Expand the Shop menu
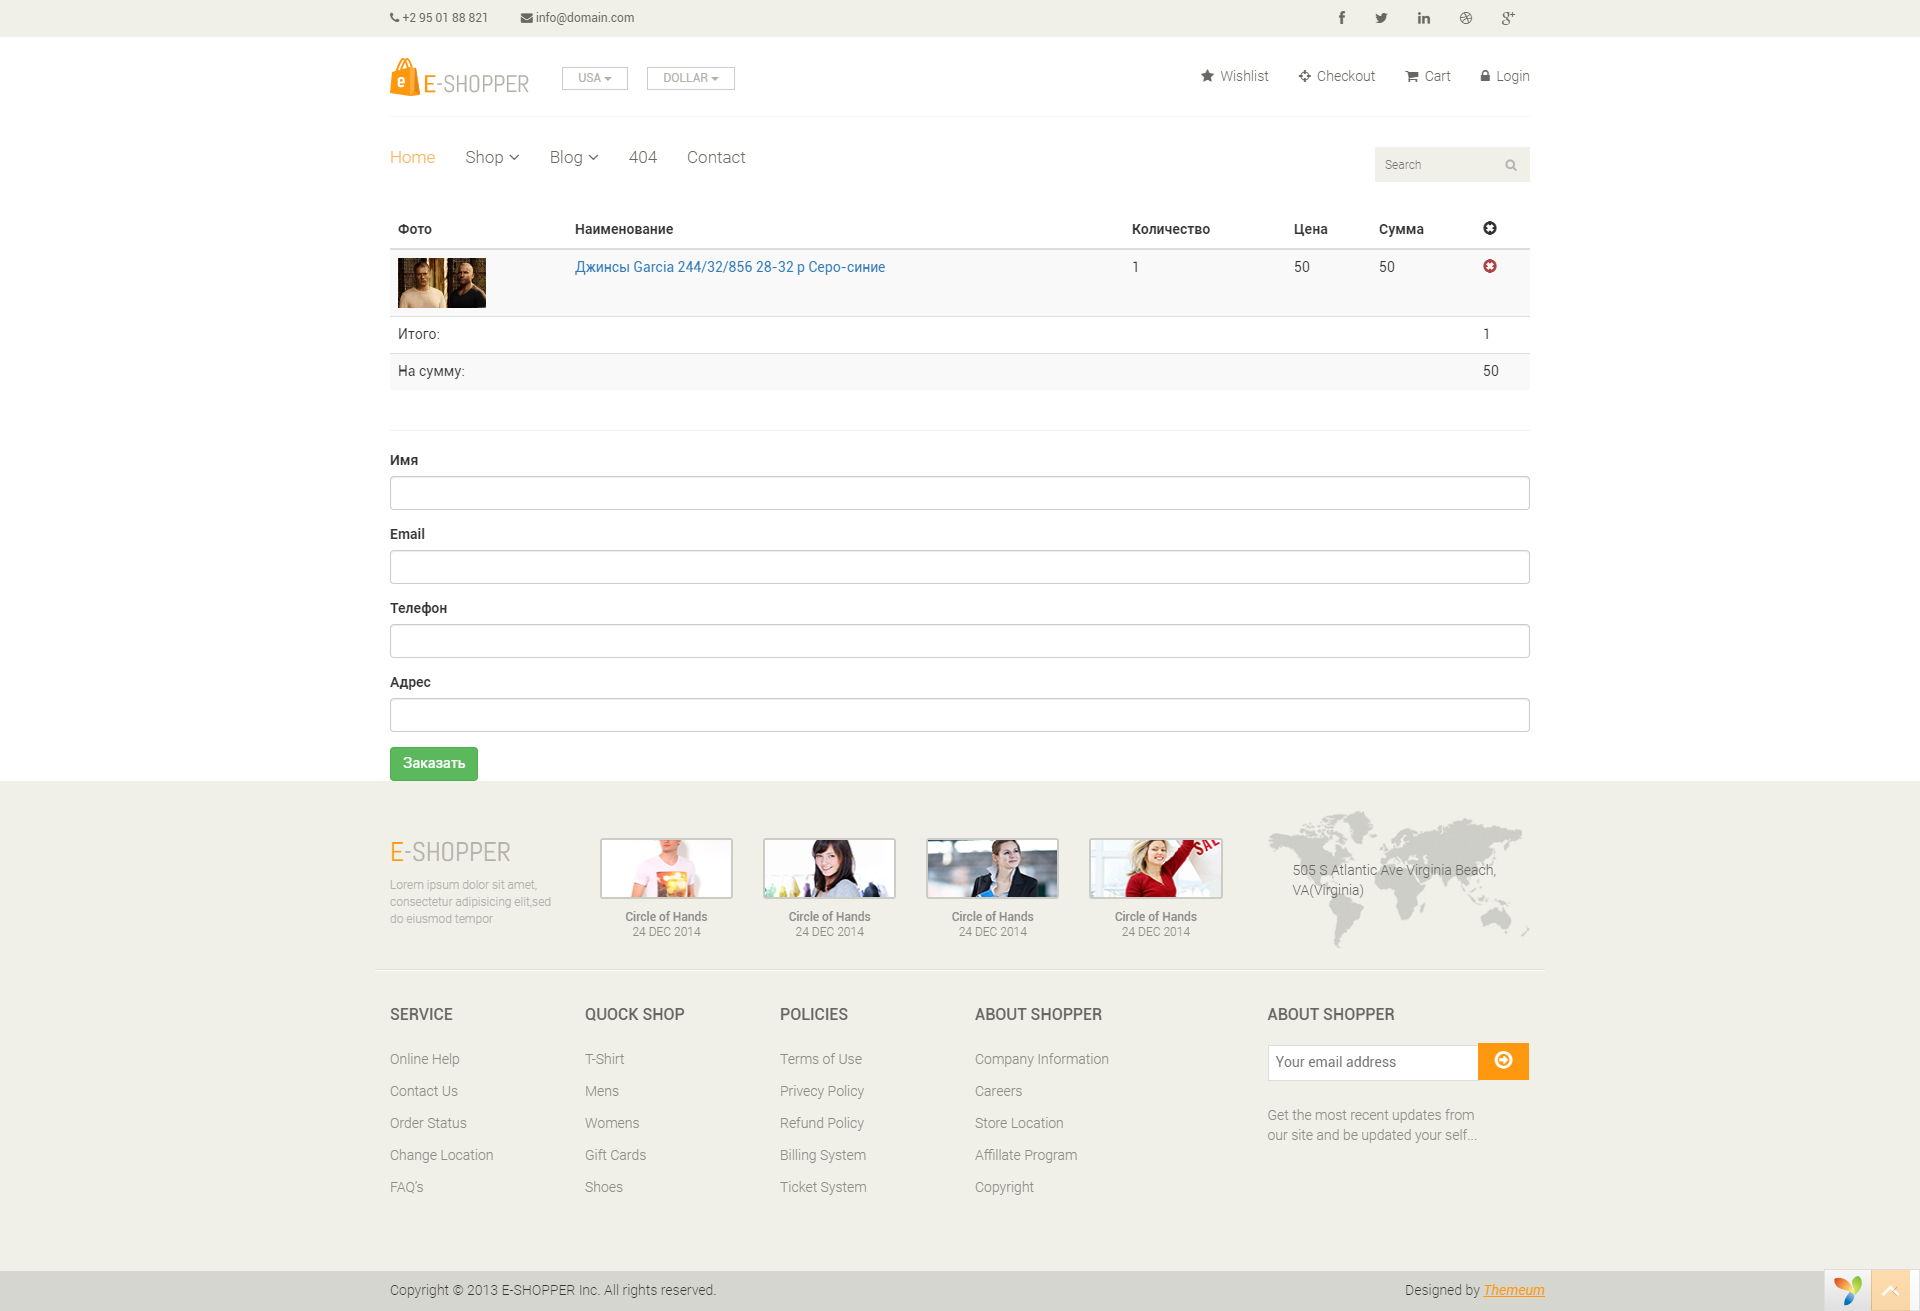 (491, 157)
